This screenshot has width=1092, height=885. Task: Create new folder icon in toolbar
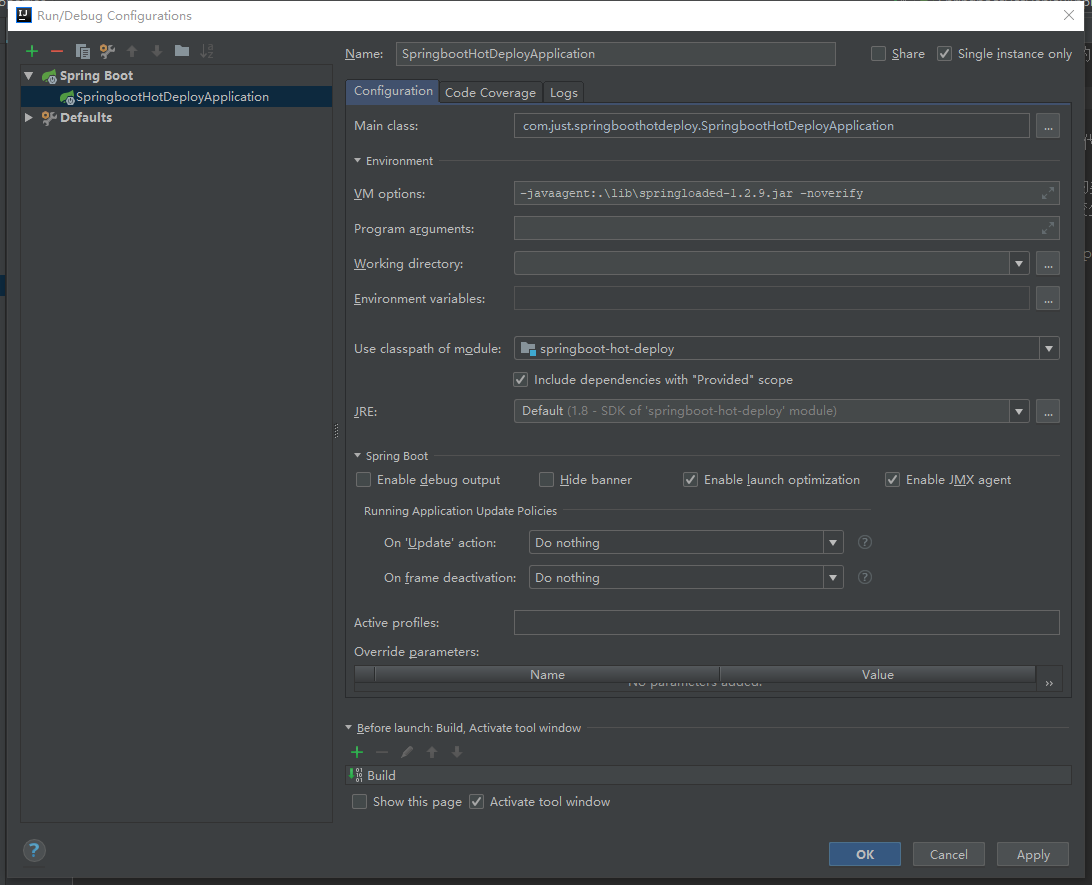click(x=182, y=50)
